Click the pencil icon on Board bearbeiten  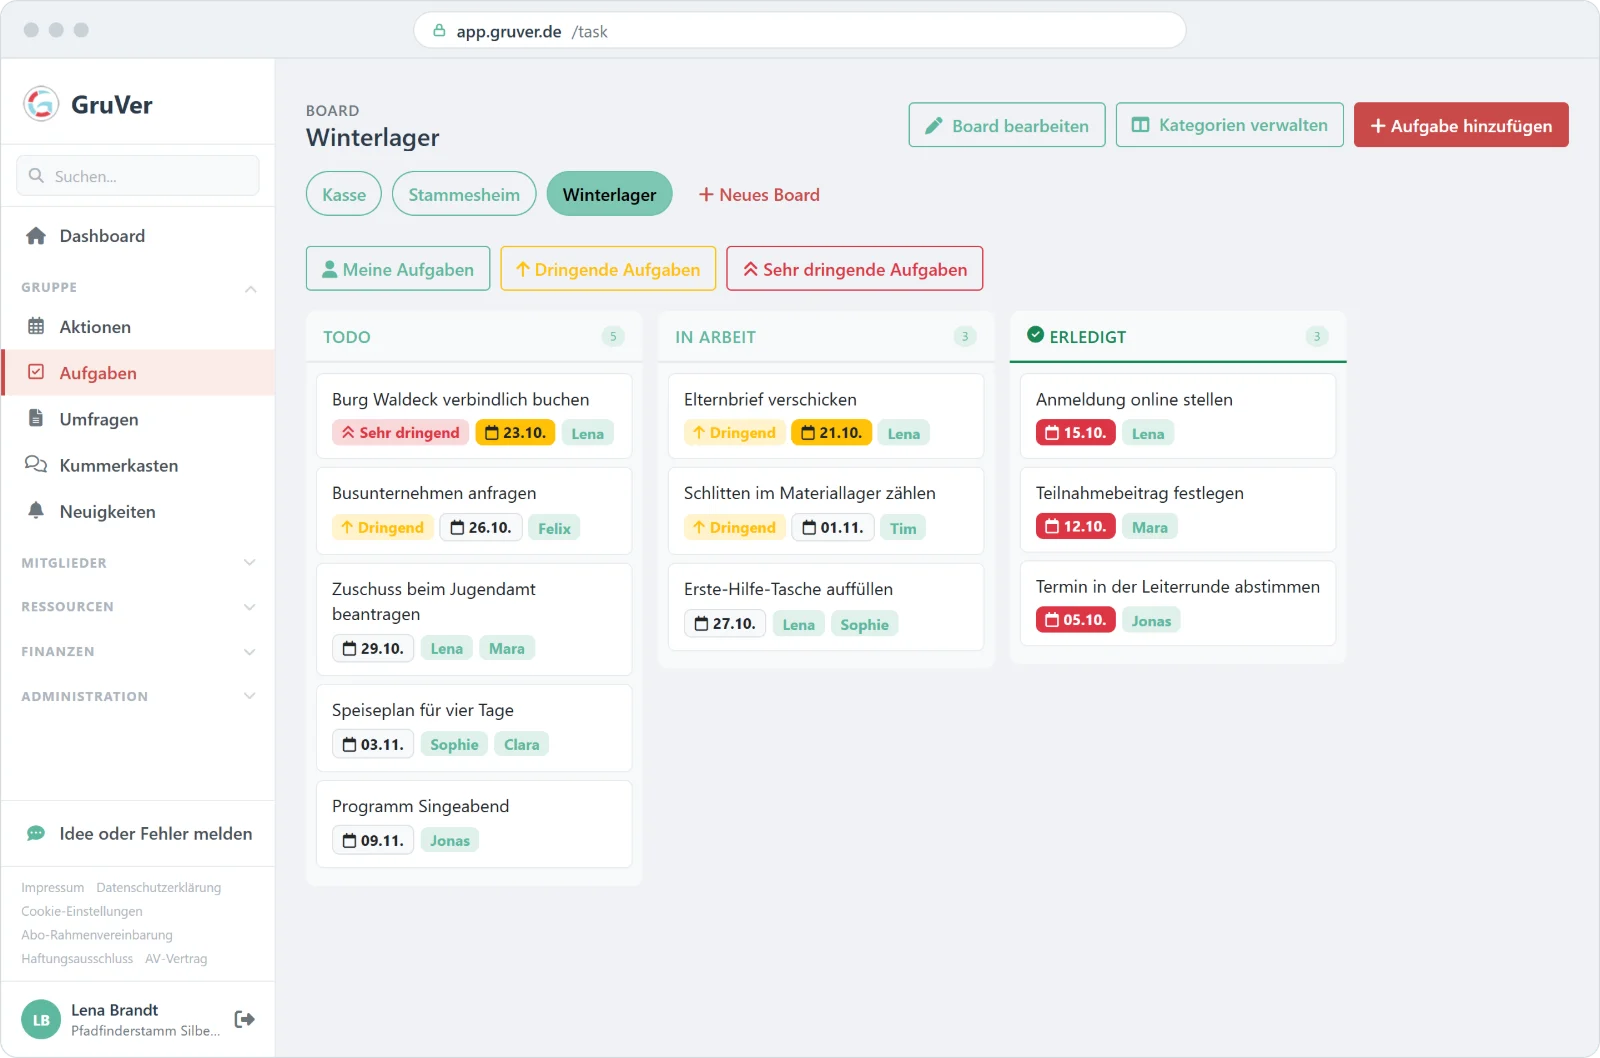934,125
